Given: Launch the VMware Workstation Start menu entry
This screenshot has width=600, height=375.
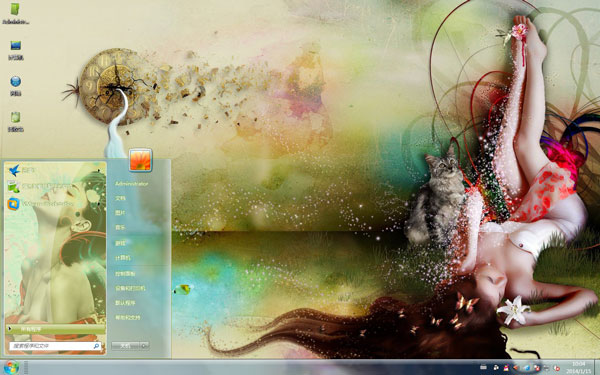Looking at the screenshot, I should click(55, 204).
